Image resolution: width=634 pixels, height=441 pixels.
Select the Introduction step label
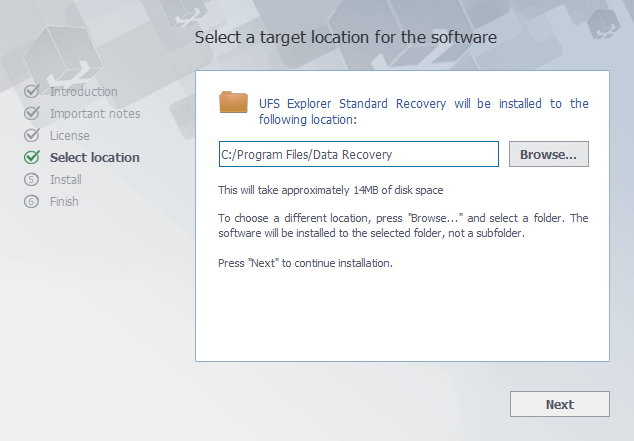(x=84, y=92)
